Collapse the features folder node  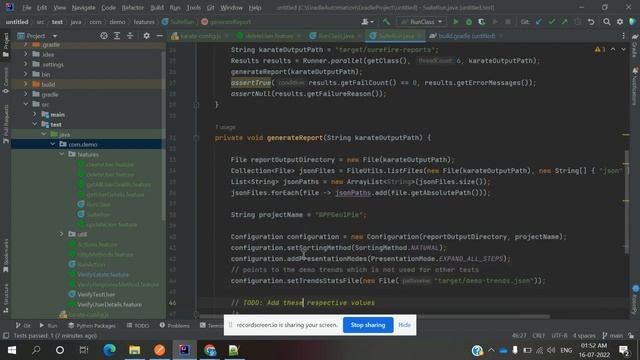tap(62, 154)
